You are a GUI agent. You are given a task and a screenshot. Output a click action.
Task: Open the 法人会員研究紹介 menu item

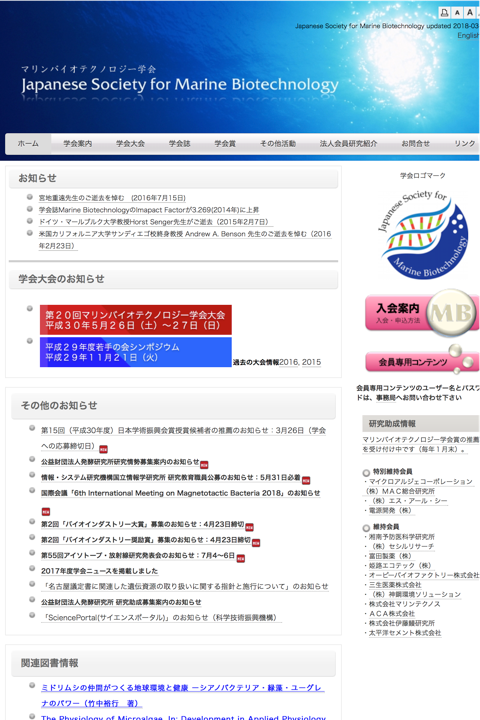349,144
